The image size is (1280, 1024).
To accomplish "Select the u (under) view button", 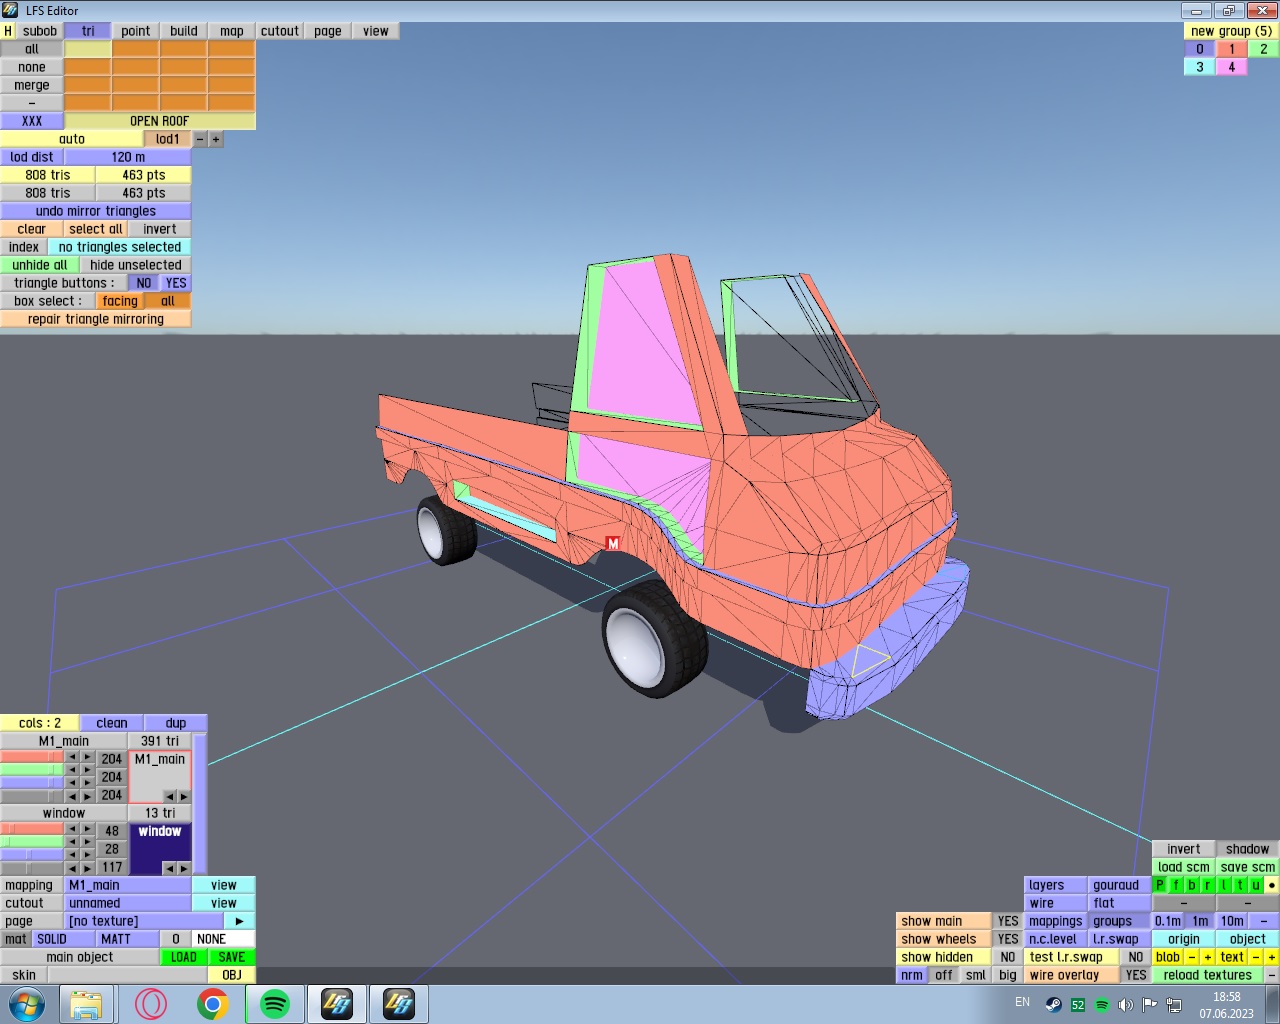I will click(x=1256, y=885).
